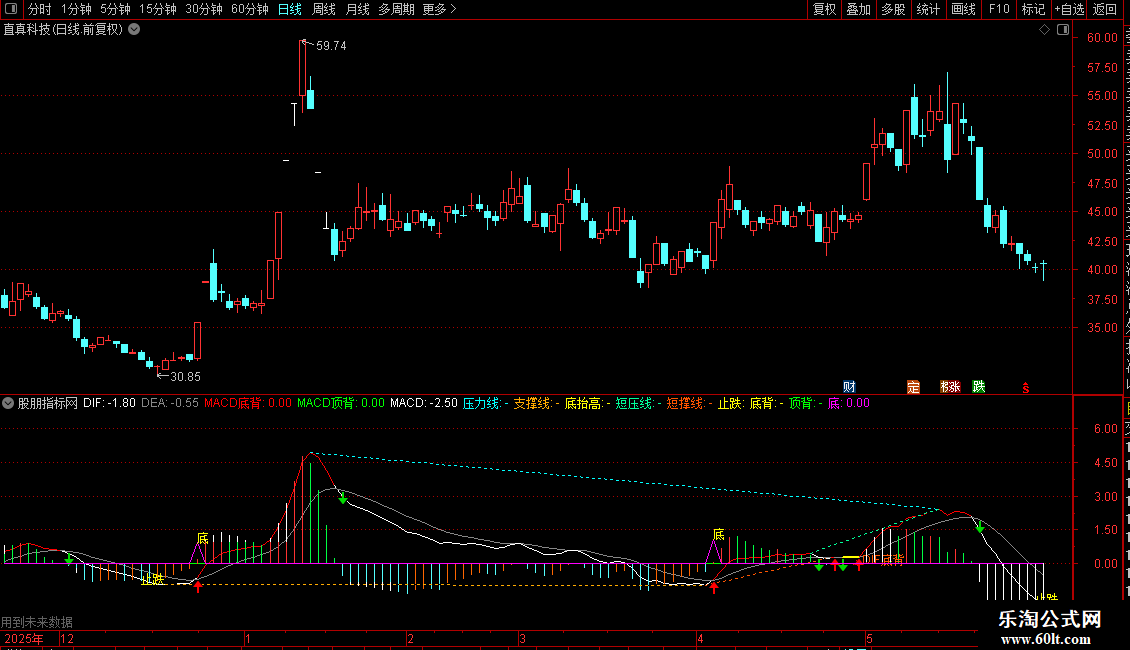Click the 底抬高 label
This screenshot has height=650, width=1130.
[x=587, y=403]
